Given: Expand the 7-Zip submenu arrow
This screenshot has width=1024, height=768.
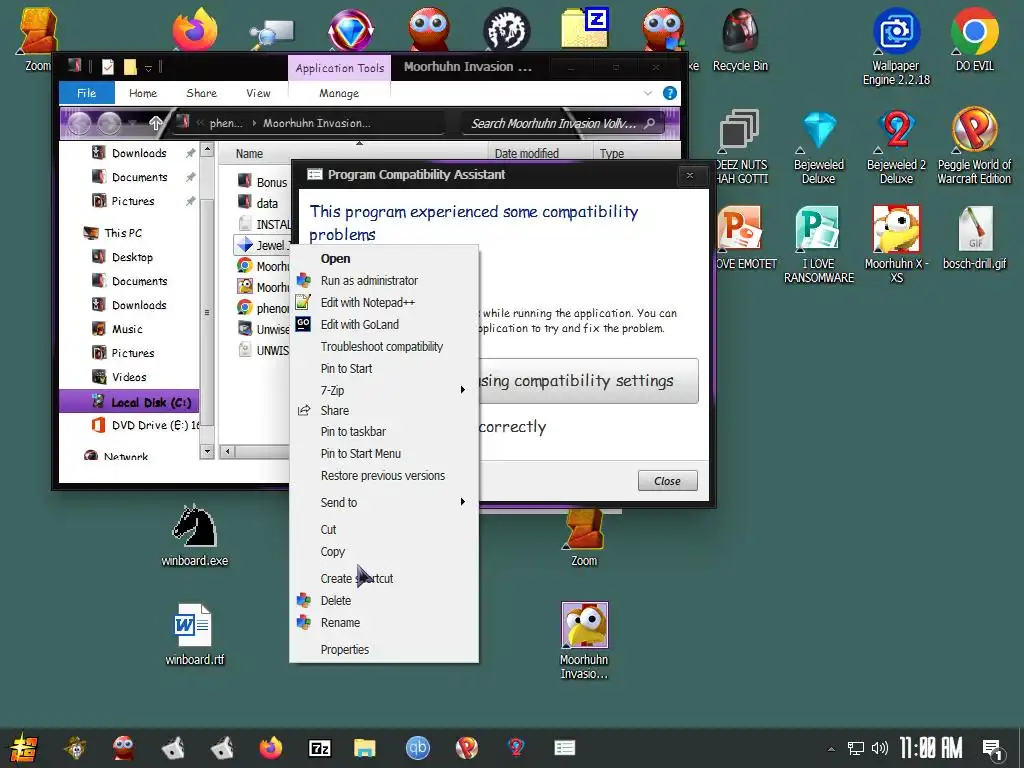Looking at the screenshot, I should pos(462,390).
